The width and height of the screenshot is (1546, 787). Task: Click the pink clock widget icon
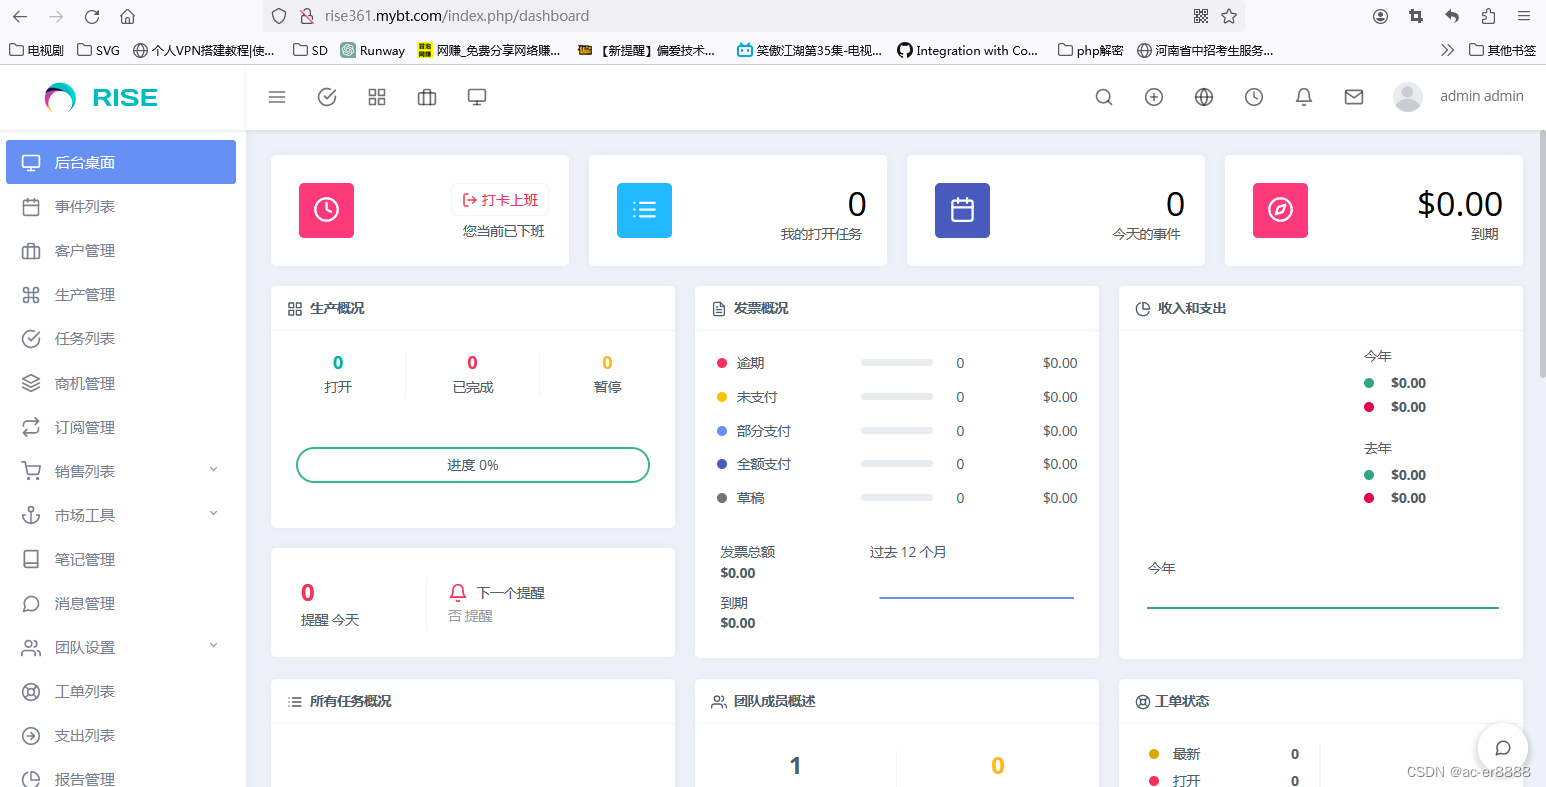click(x=326, y=210)
